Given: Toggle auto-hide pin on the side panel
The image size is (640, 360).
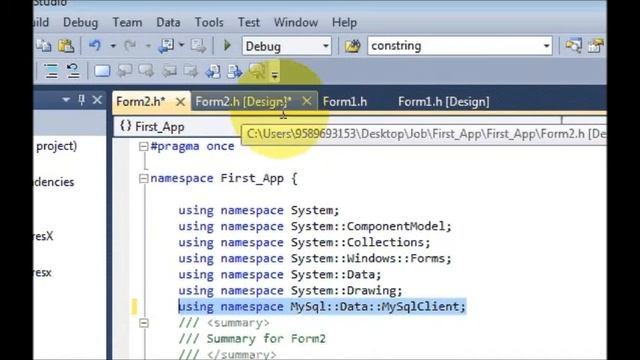Looking at the screenshot, I should tap(81, 100).
